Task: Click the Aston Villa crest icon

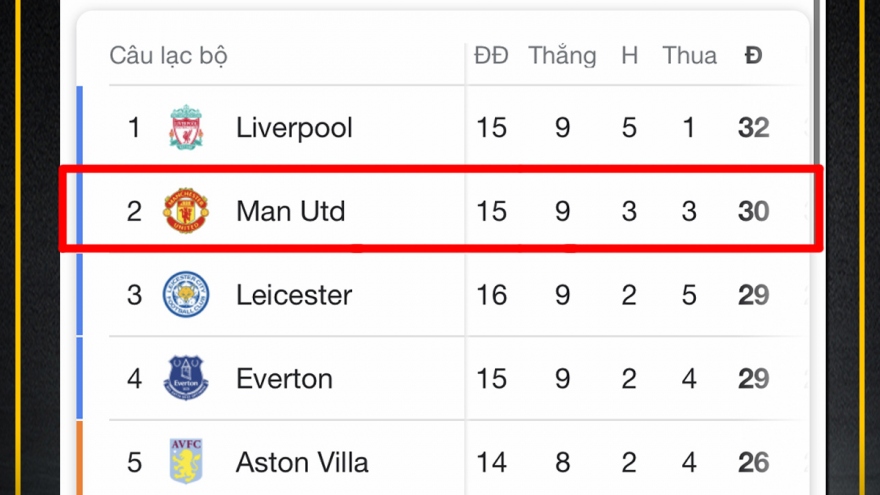Action: pyautogui.click(x=186, y=462)
